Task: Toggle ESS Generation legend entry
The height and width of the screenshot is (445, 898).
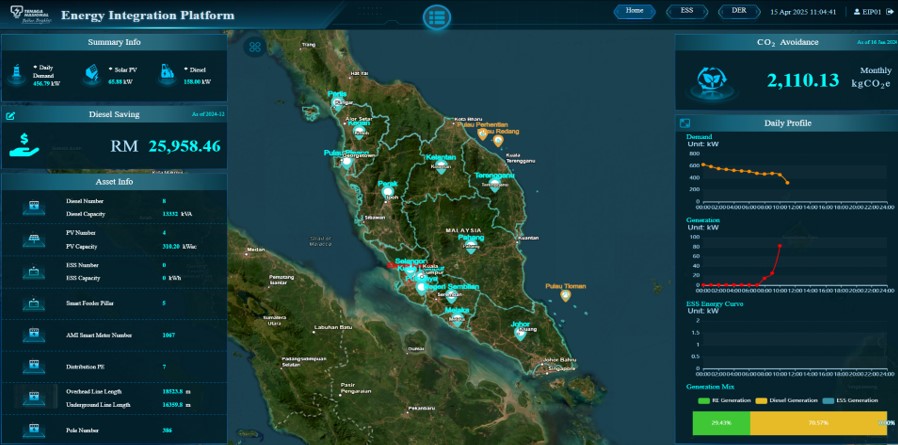Action: 852,400
